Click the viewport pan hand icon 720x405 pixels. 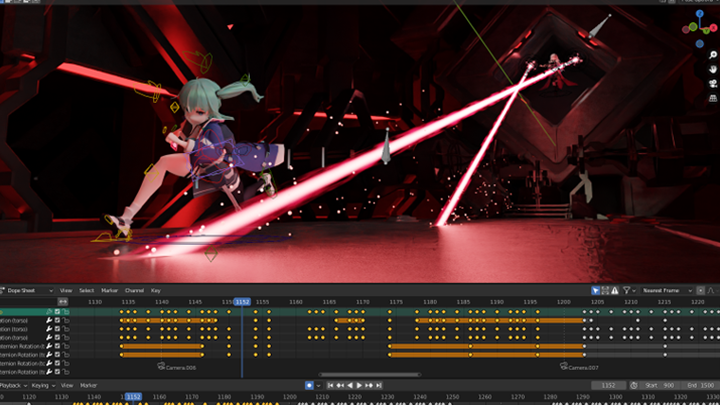(x=713, y=69)
